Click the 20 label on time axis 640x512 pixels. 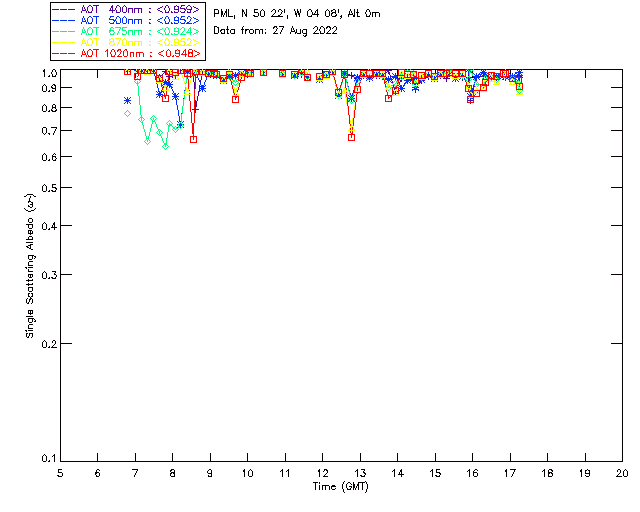click(622, 473)
